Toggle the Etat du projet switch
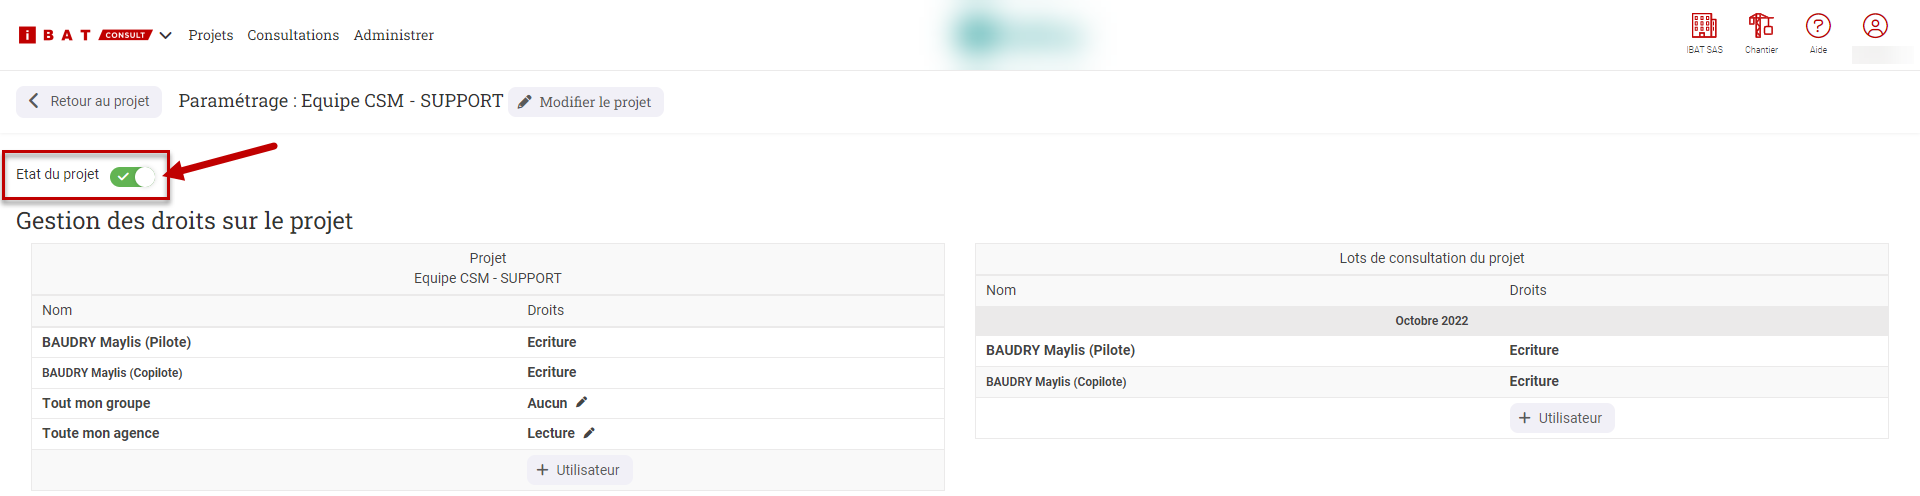 pyautogui.click(x=133, y=177)
